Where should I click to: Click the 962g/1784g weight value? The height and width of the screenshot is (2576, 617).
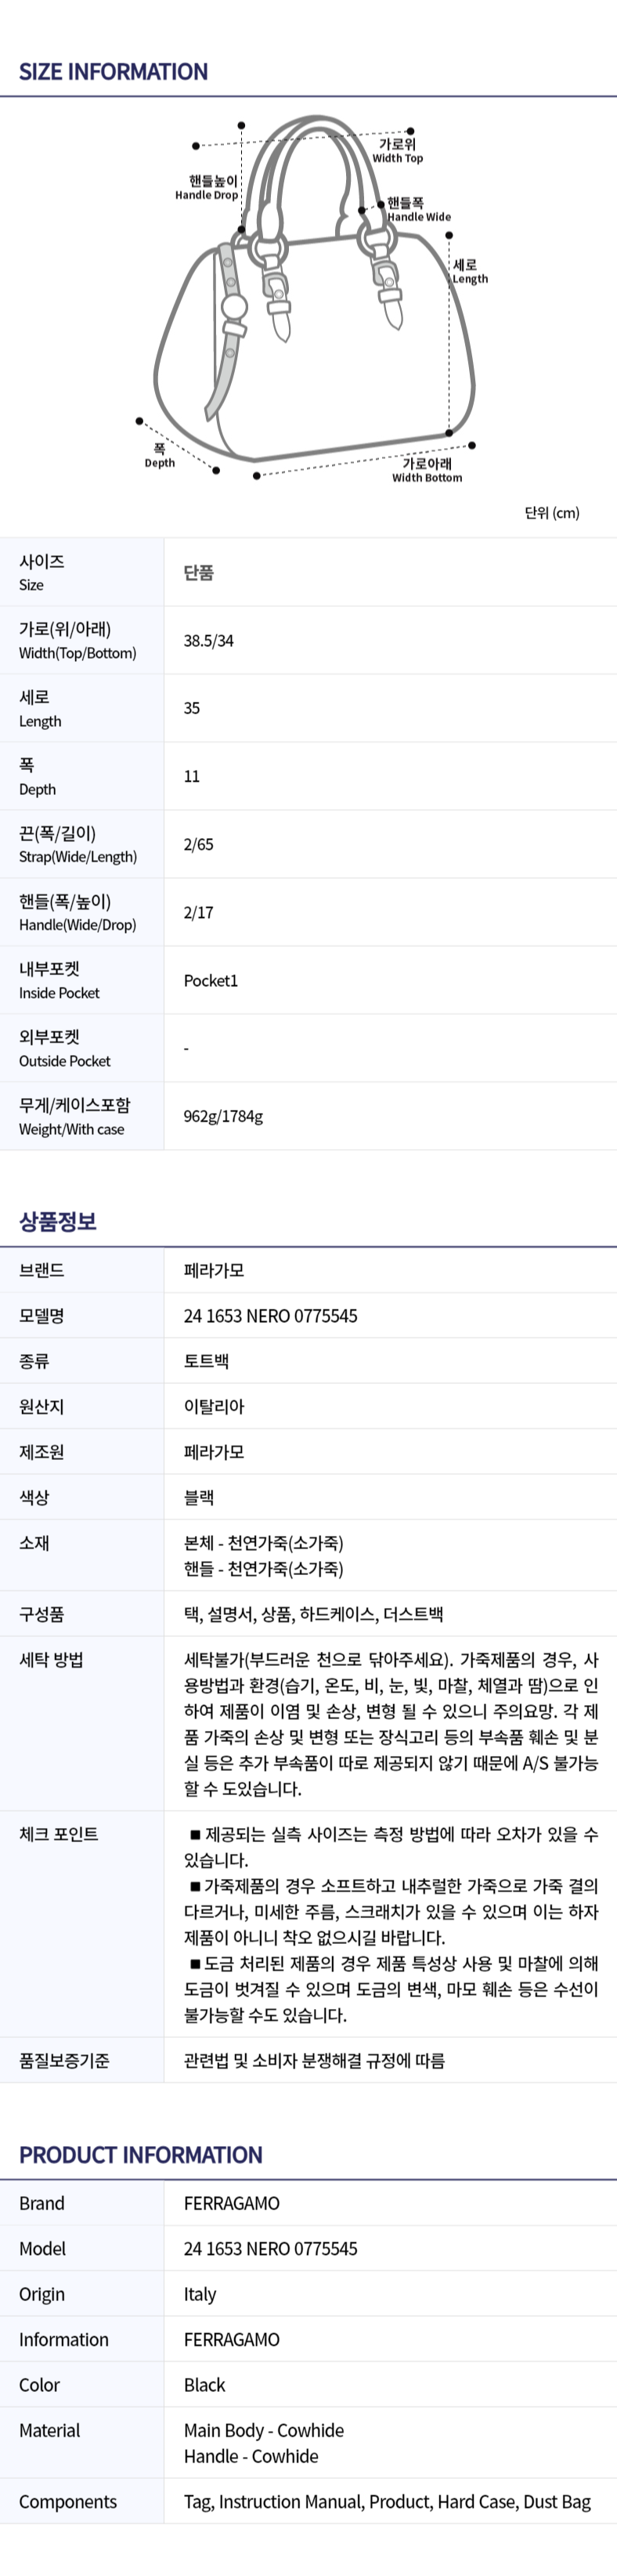[x=223, y=1116]
